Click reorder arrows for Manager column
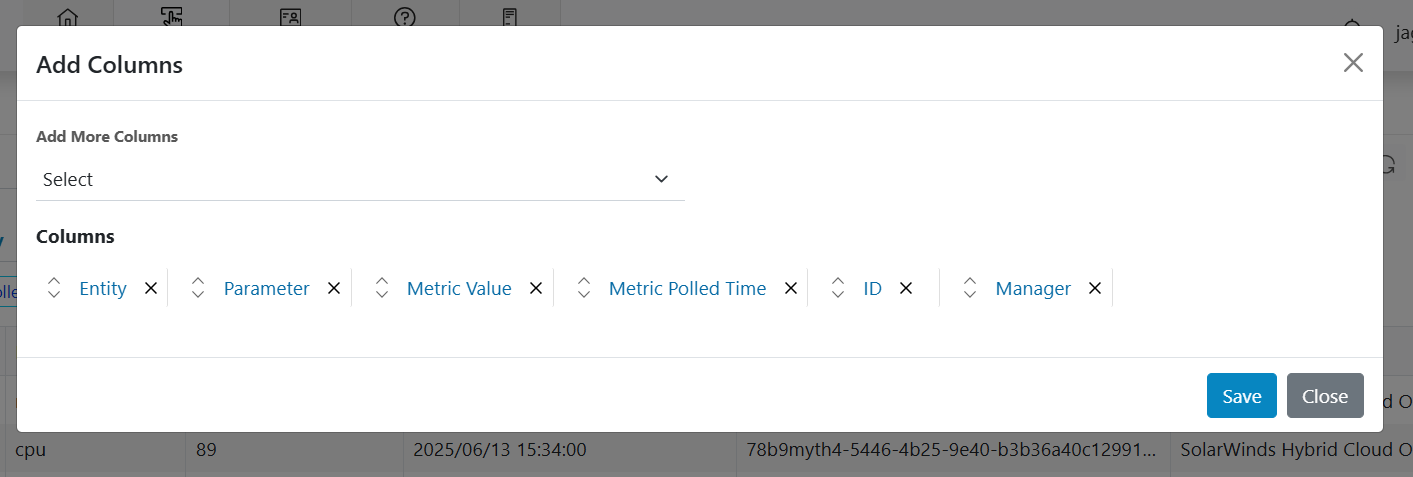This screenshot has height=477, width=1413. pyautogui.click(x=970, y=288)
